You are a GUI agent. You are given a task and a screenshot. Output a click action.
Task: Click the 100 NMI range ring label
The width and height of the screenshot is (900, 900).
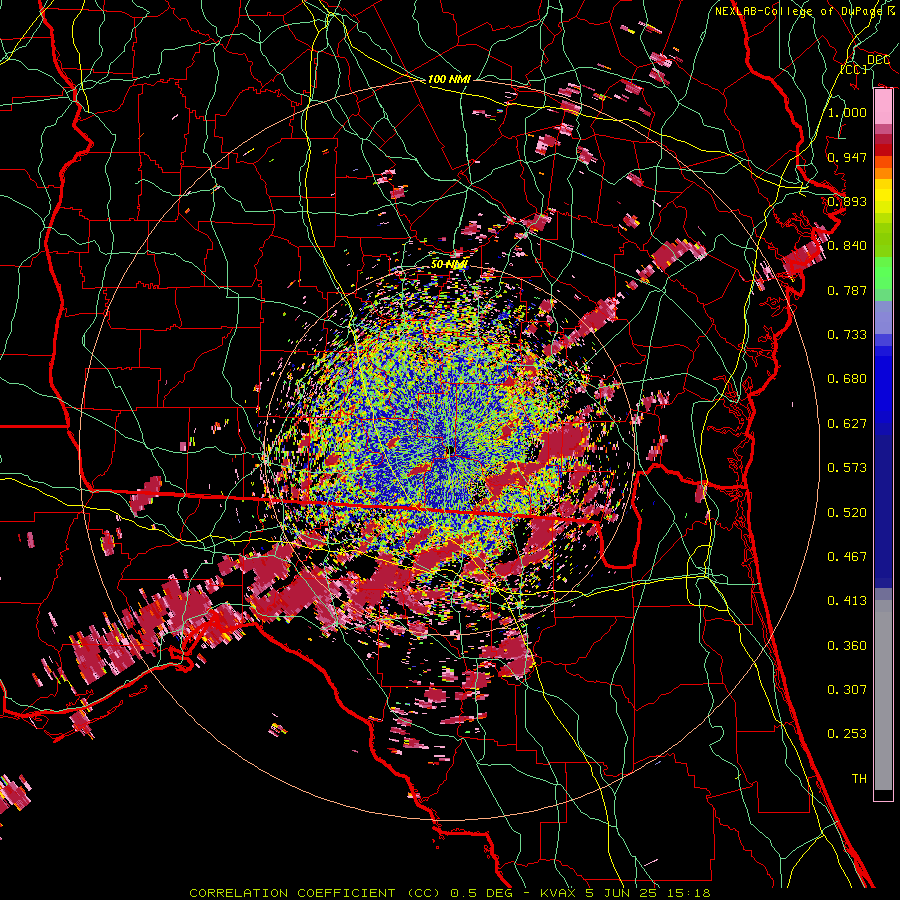click(x=449, y=79)
